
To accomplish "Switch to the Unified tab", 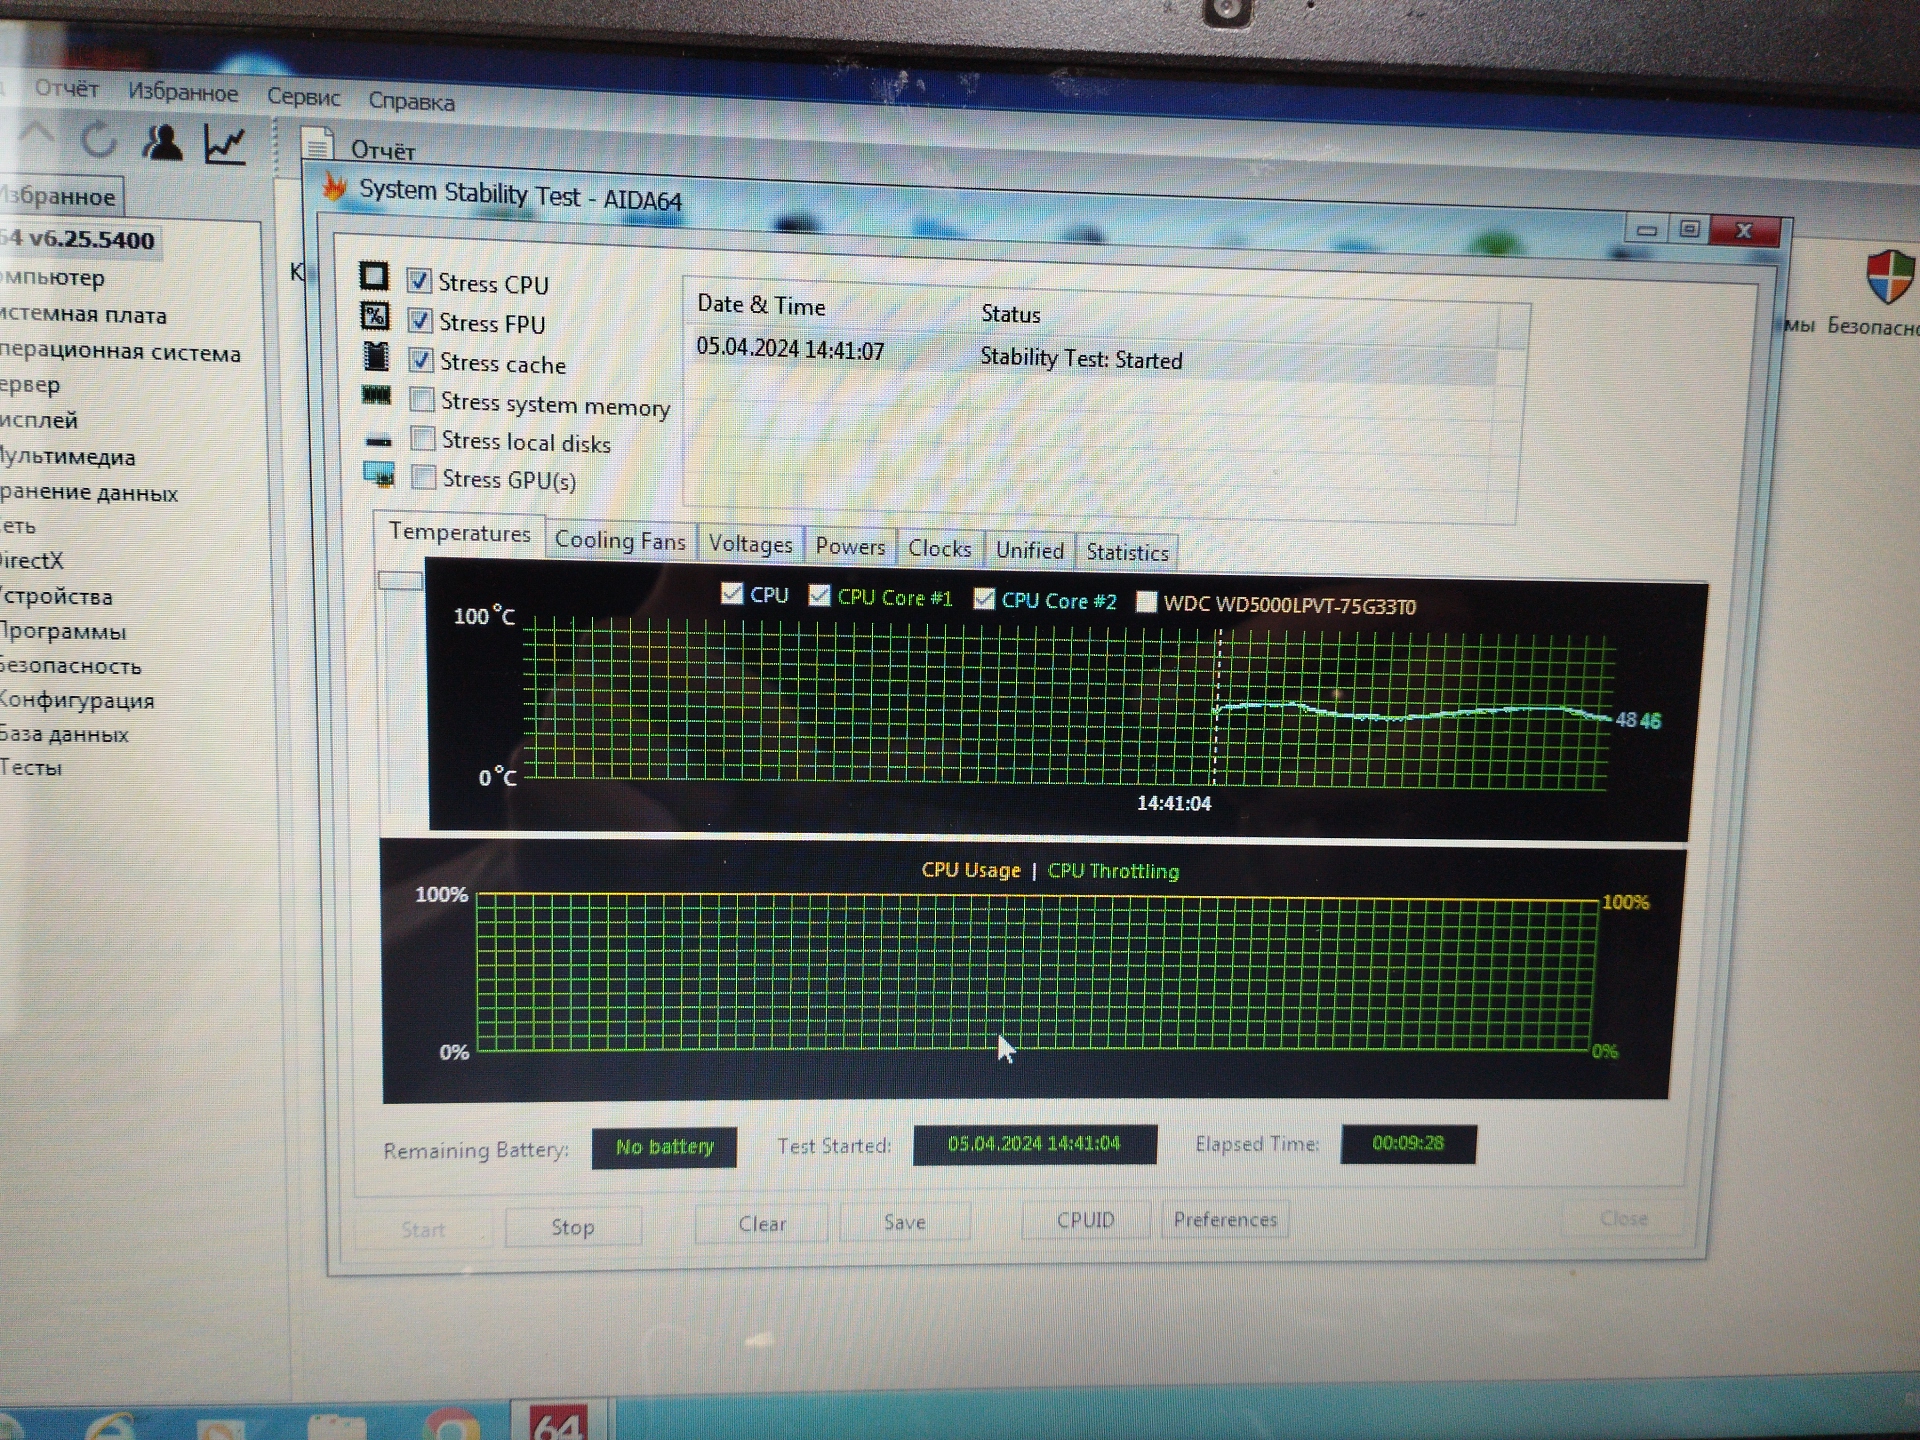I will click(x=1029, y=550).
